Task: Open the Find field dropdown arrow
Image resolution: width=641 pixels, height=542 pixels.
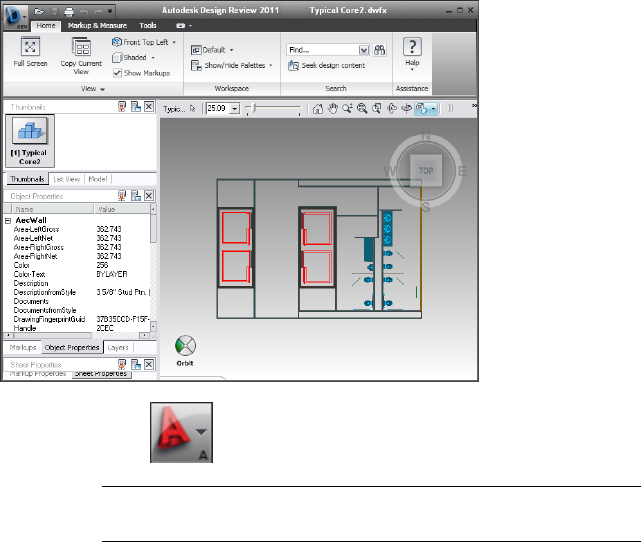Action: pyautogui.click(x=364, y=50)
